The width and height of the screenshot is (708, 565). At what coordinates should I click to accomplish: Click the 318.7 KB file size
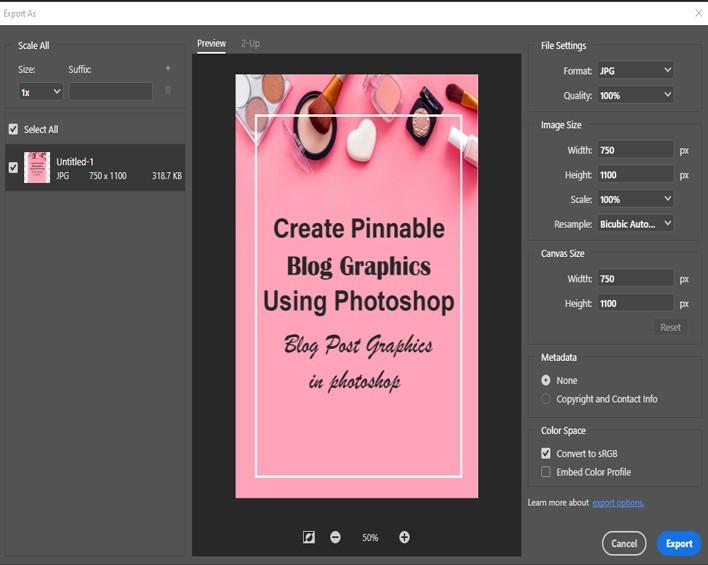(167, 176)
